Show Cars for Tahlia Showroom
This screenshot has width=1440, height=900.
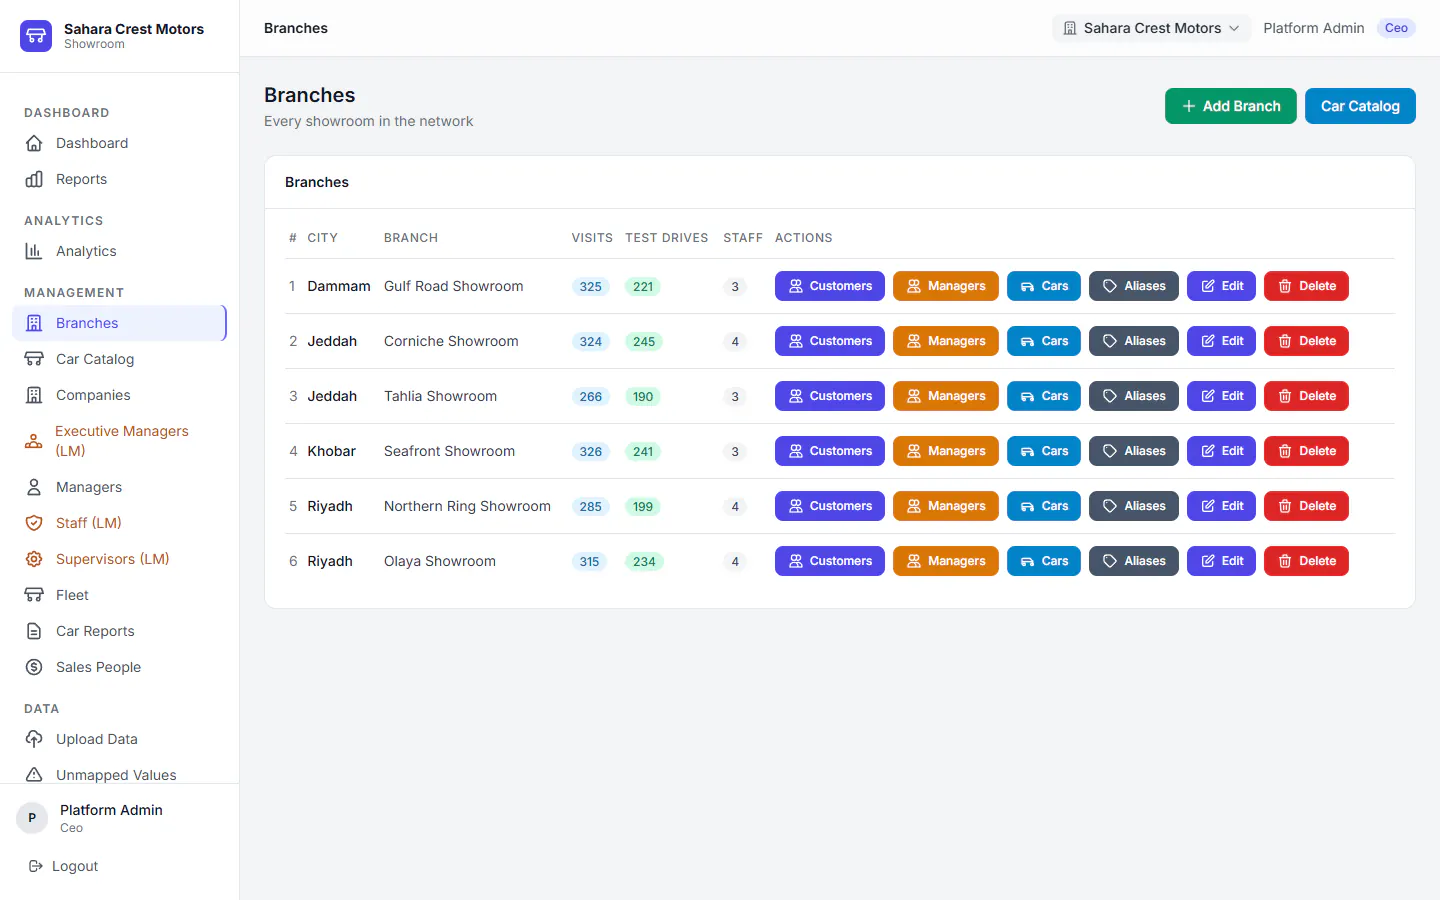point(1044,396)
